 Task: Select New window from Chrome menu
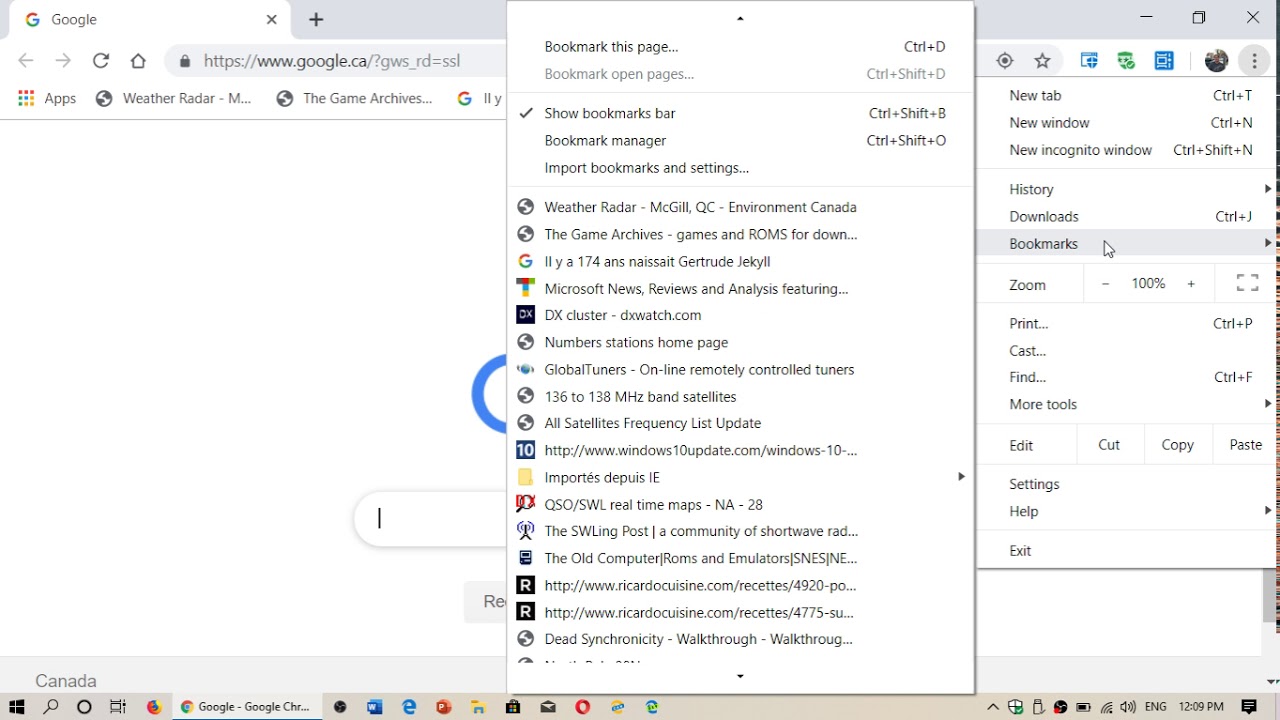(1128, 122)
